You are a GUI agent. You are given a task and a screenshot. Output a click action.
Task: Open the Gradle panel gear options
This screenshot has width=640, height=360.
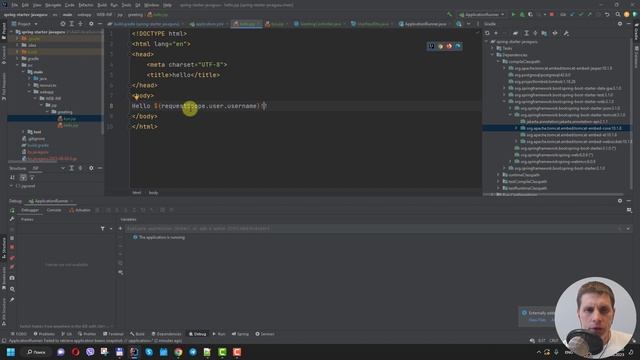(620, 24)
